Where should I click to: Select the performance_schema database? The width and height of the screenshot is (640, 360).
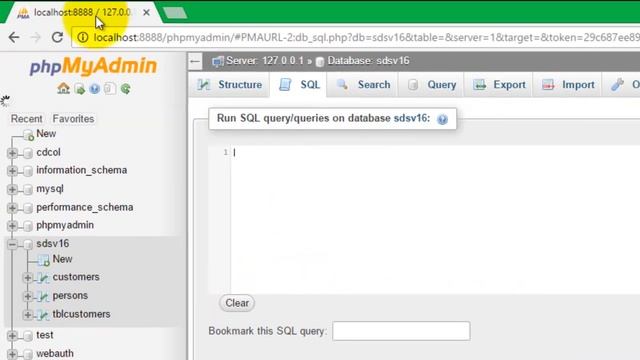pos(84,207)
